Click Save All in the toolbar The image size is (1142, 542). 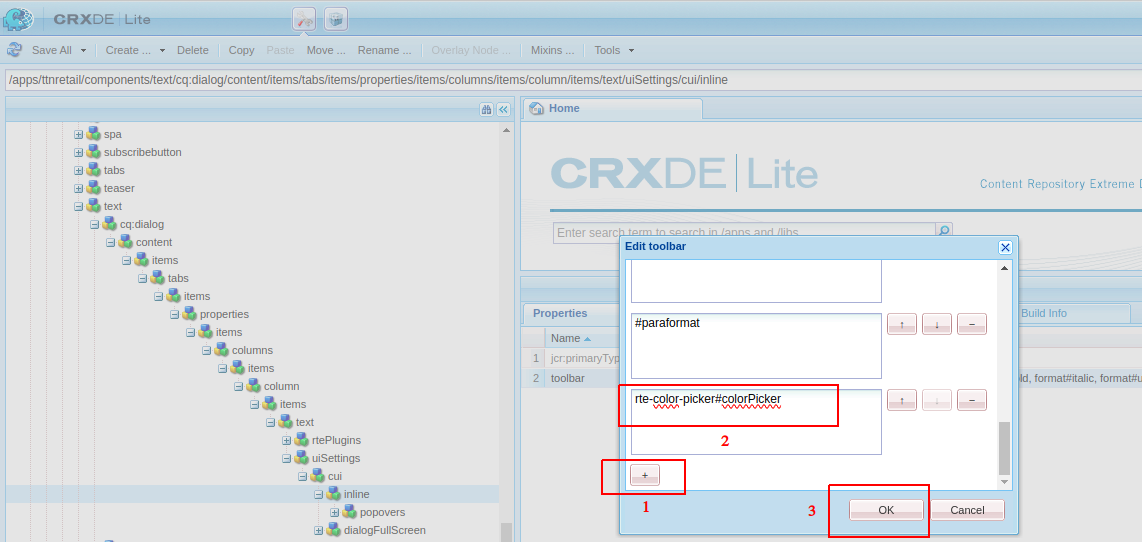52,50
